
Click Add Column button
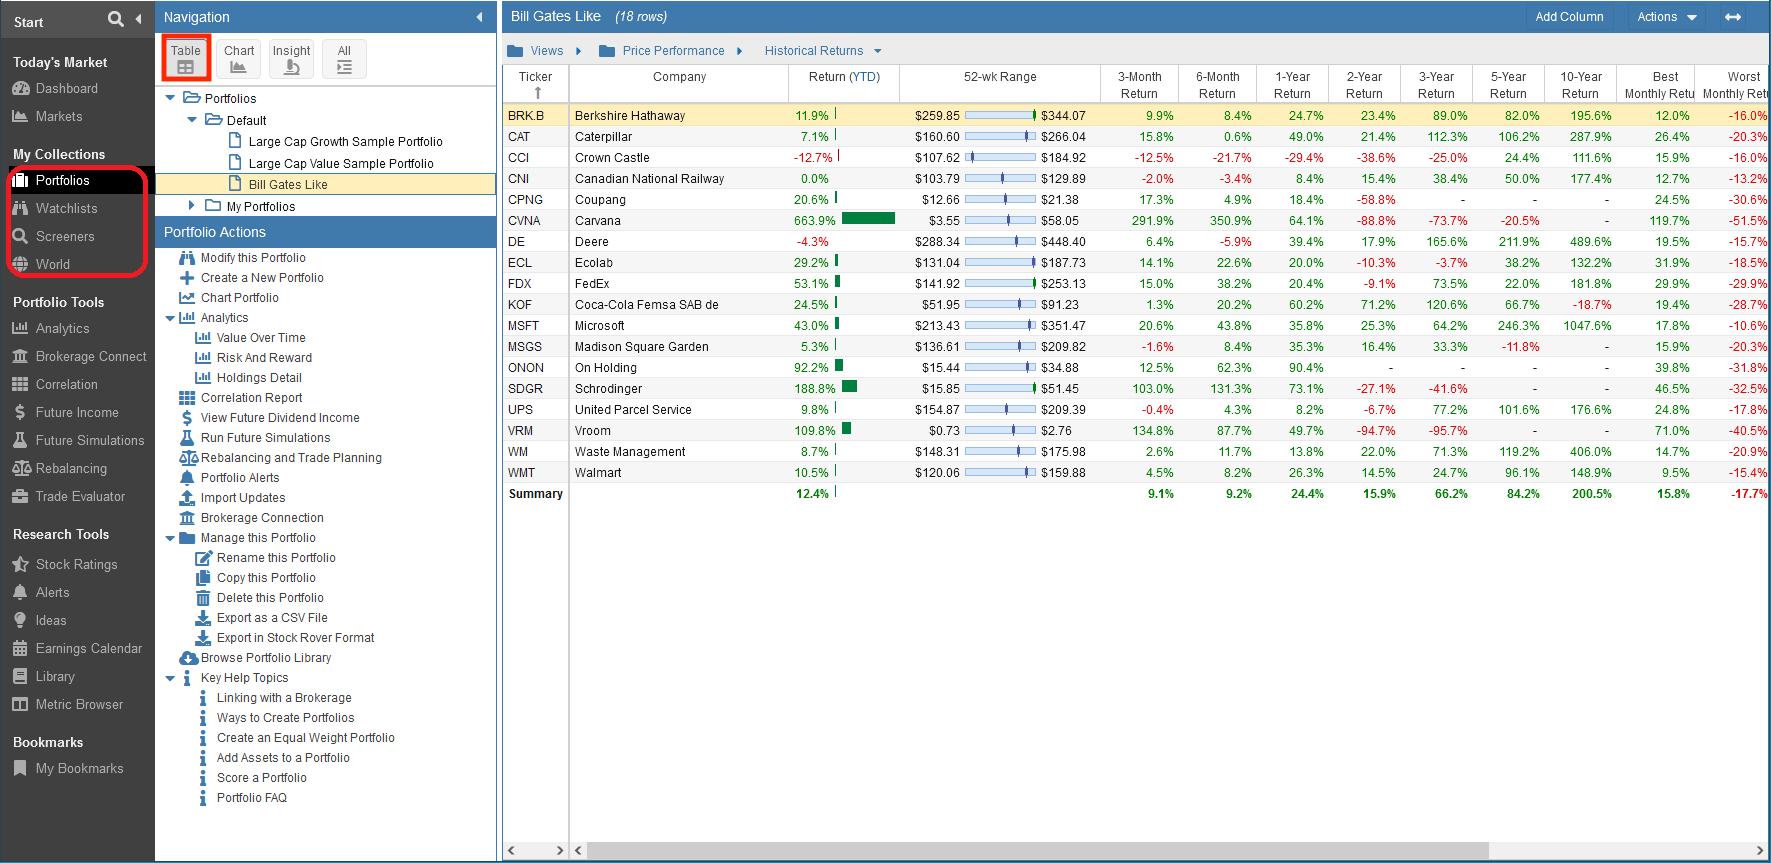(1569, 17)
